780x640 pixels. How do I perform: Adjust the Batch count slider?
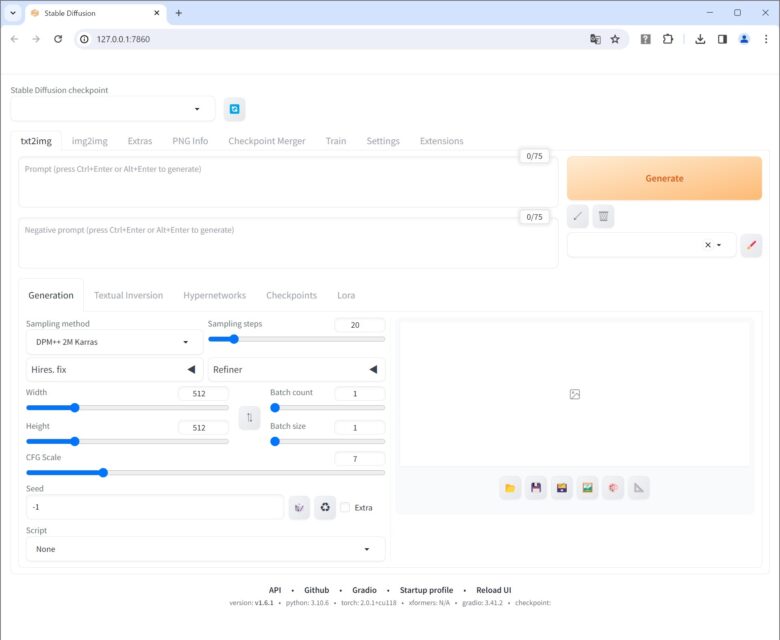pyautogui.click(x=327, y=408)
